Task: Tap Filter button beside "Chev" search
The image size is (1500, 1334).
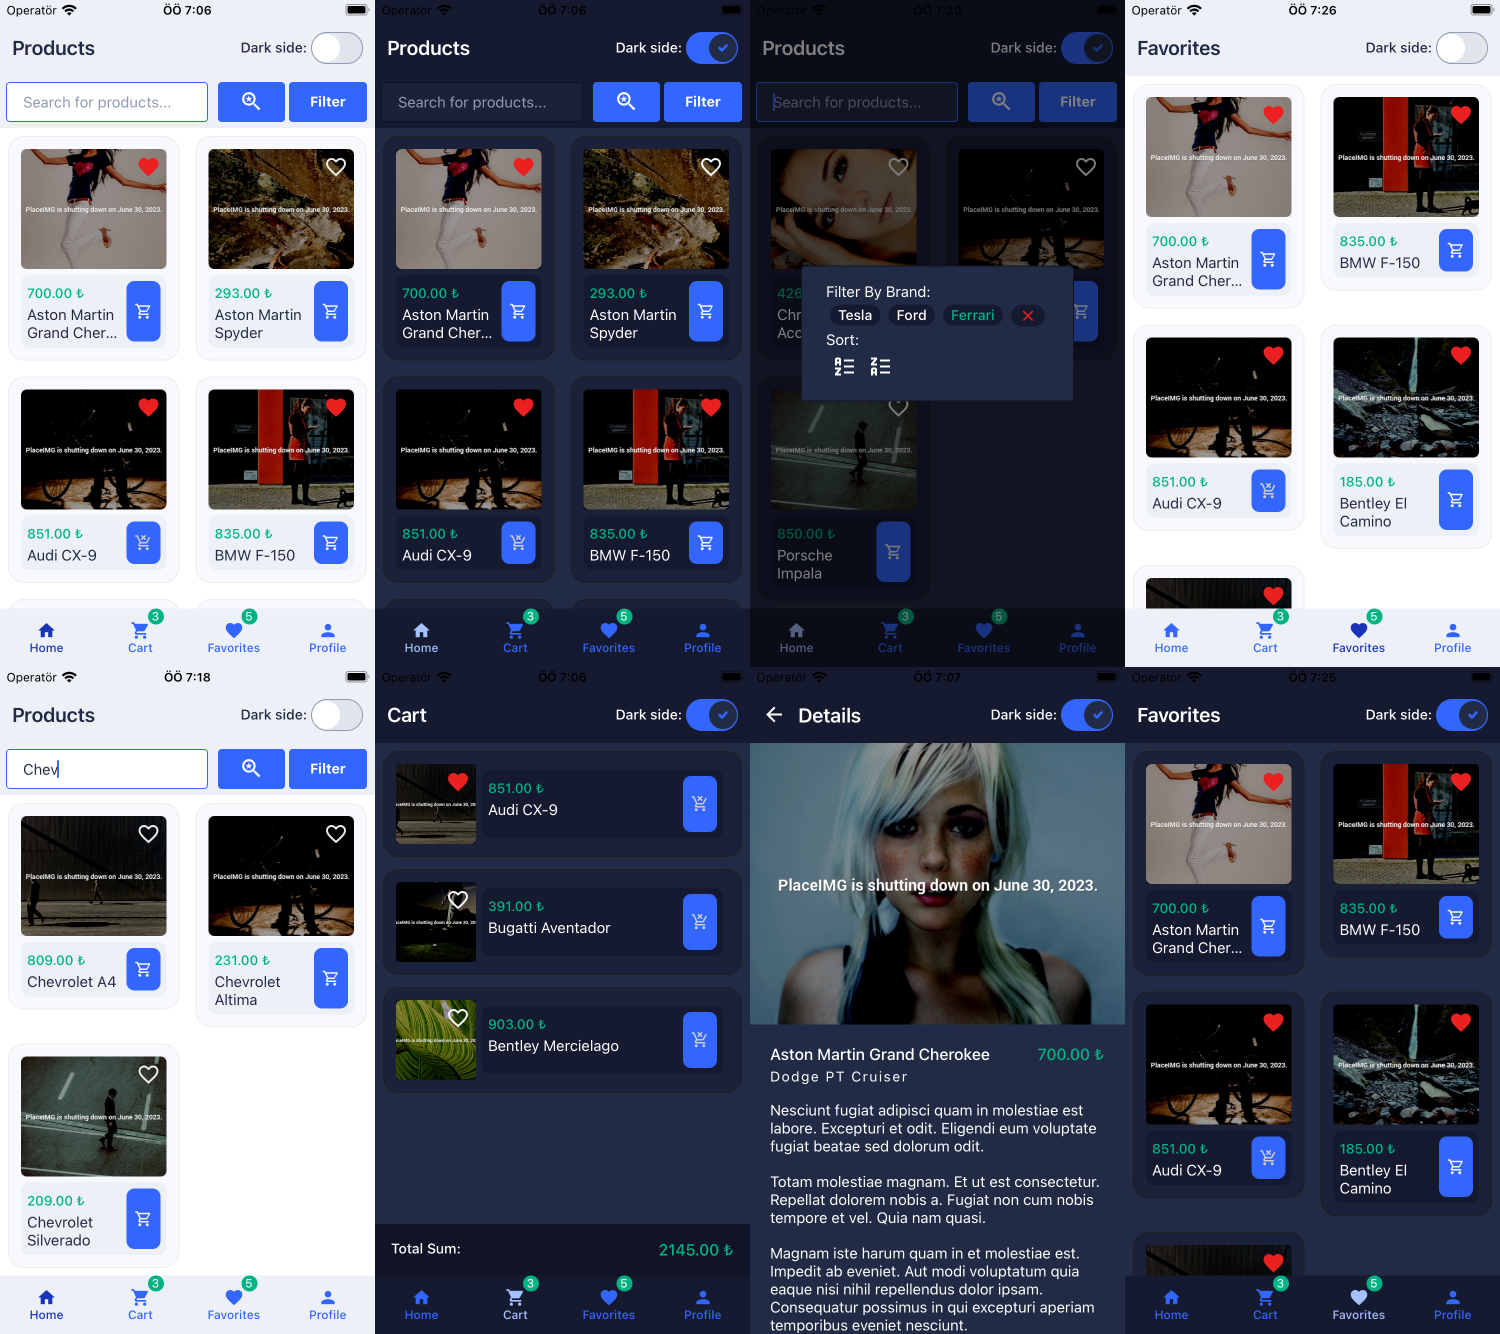Action: click(328, 768)
